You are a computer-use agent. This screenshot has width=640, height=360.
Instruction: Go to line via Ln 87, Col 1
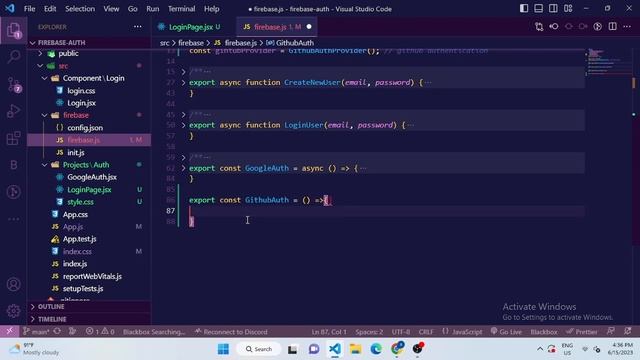click(x=329, y=331)
